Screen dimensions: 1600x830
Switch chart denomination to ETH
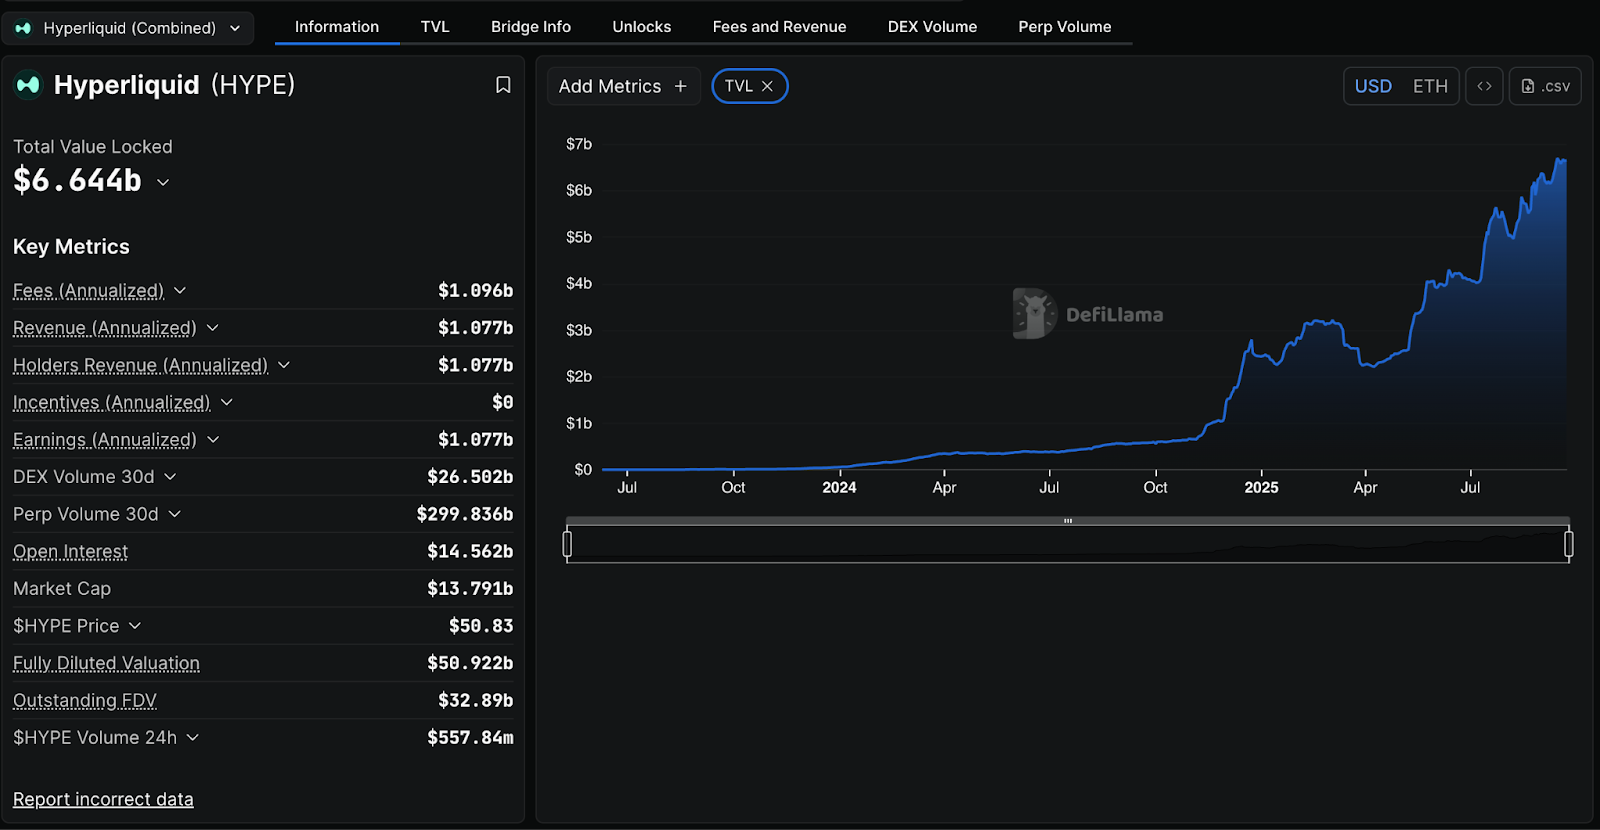(1429, 86)
